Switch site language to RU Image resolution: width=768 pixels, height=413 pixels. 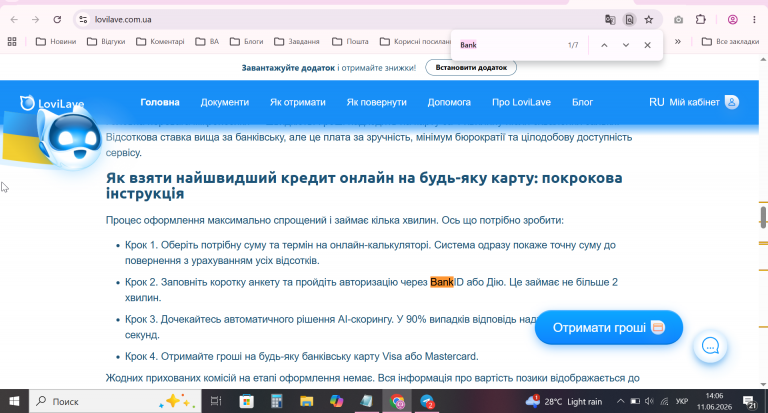pyautogui.click(x=656, y=102)
